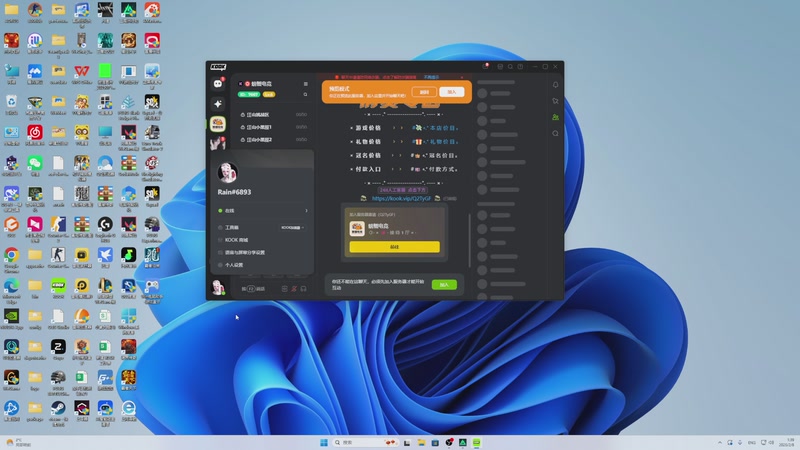Image resolution: width=800 pixels, height=450 pixels.
Task: Select the NetEase Cloud Music desktop icon
Action: click(x=35, y=136)
